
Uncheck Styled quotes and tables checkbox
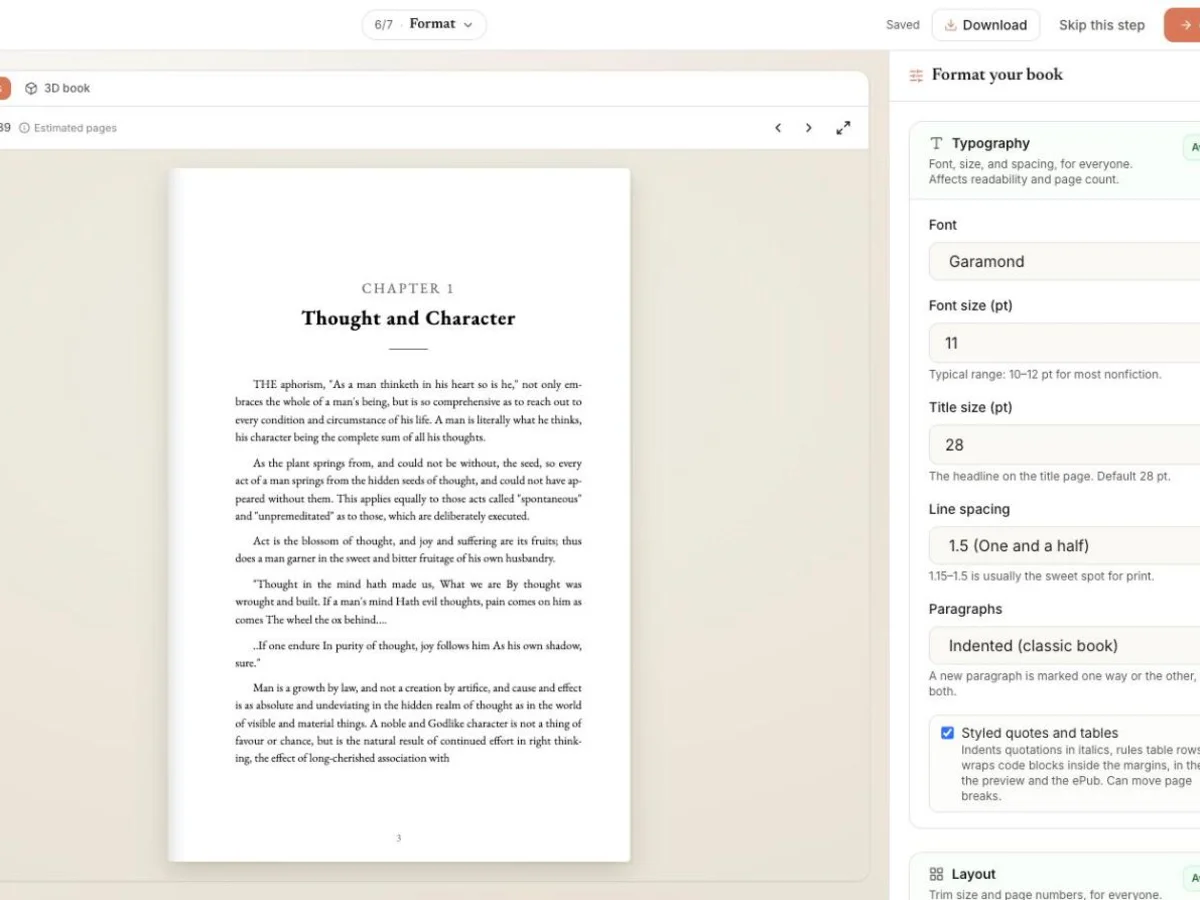947,733
